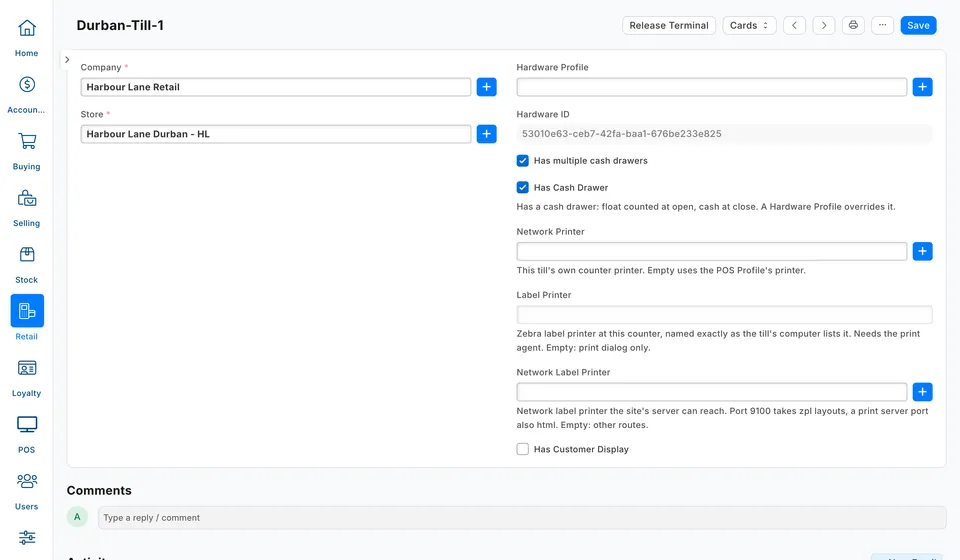The image size is (960, 560).
Task: Click the Durban-Till-1 page title
Action: [x=120, y=26]
